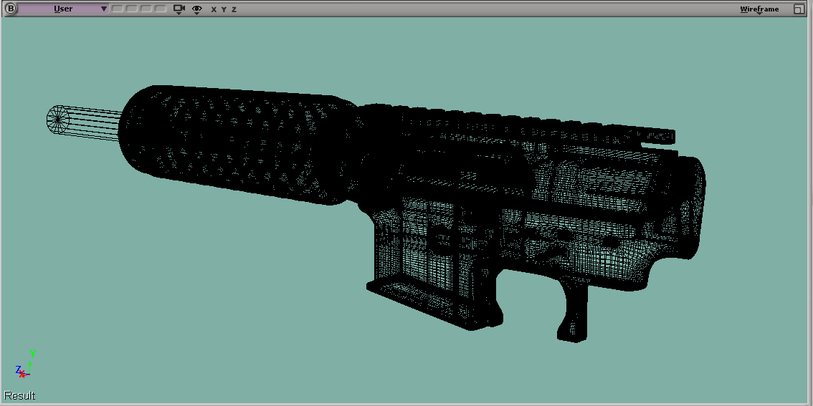The image size is (813, 406).
Task: Click the second view memo slot
Action: click(x=132, y=9)
